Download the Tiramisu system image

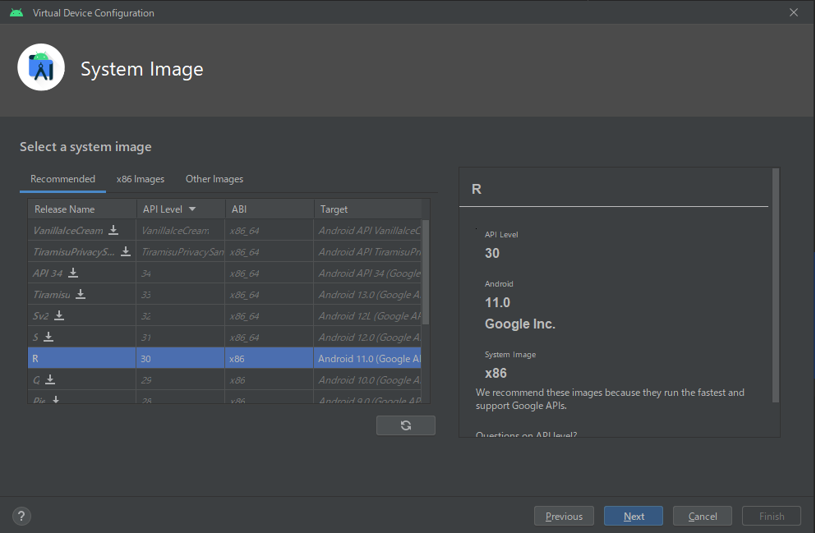(x=81, y=294)
